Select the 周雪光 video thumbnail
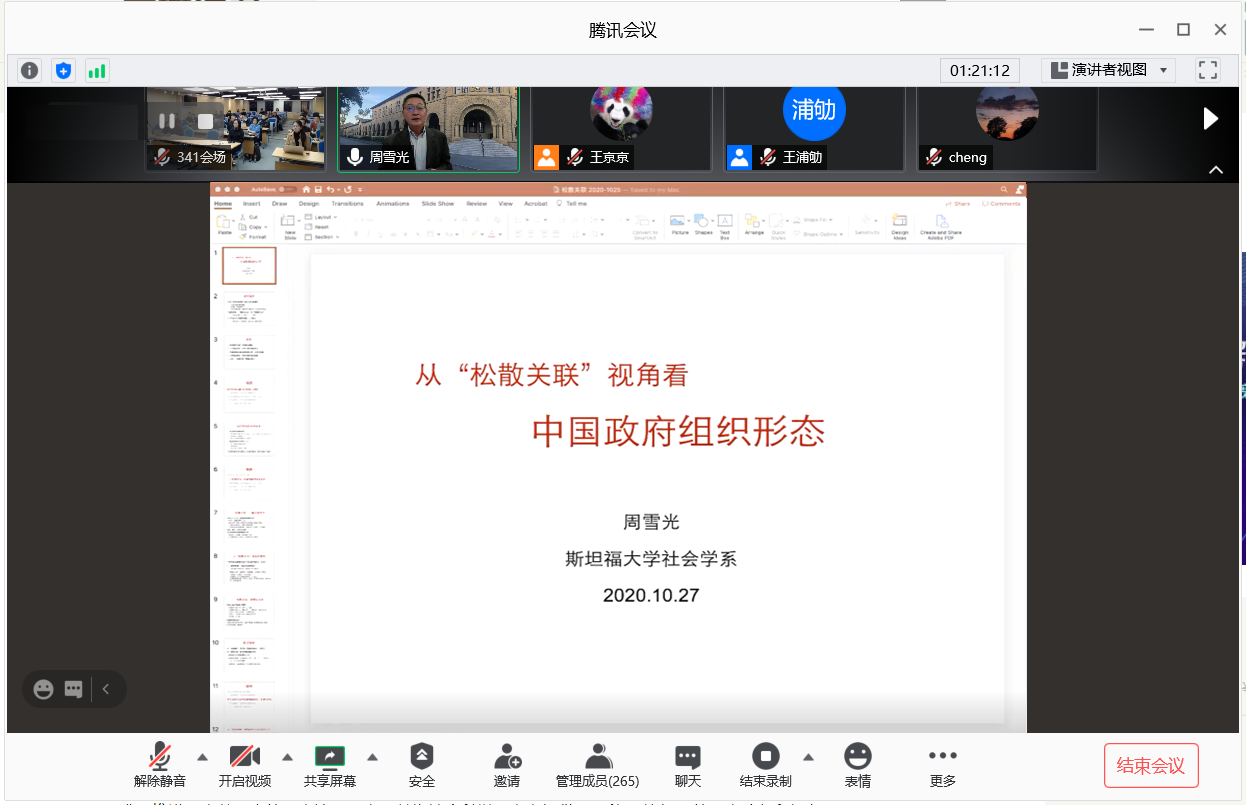 (x=428, y=130)
